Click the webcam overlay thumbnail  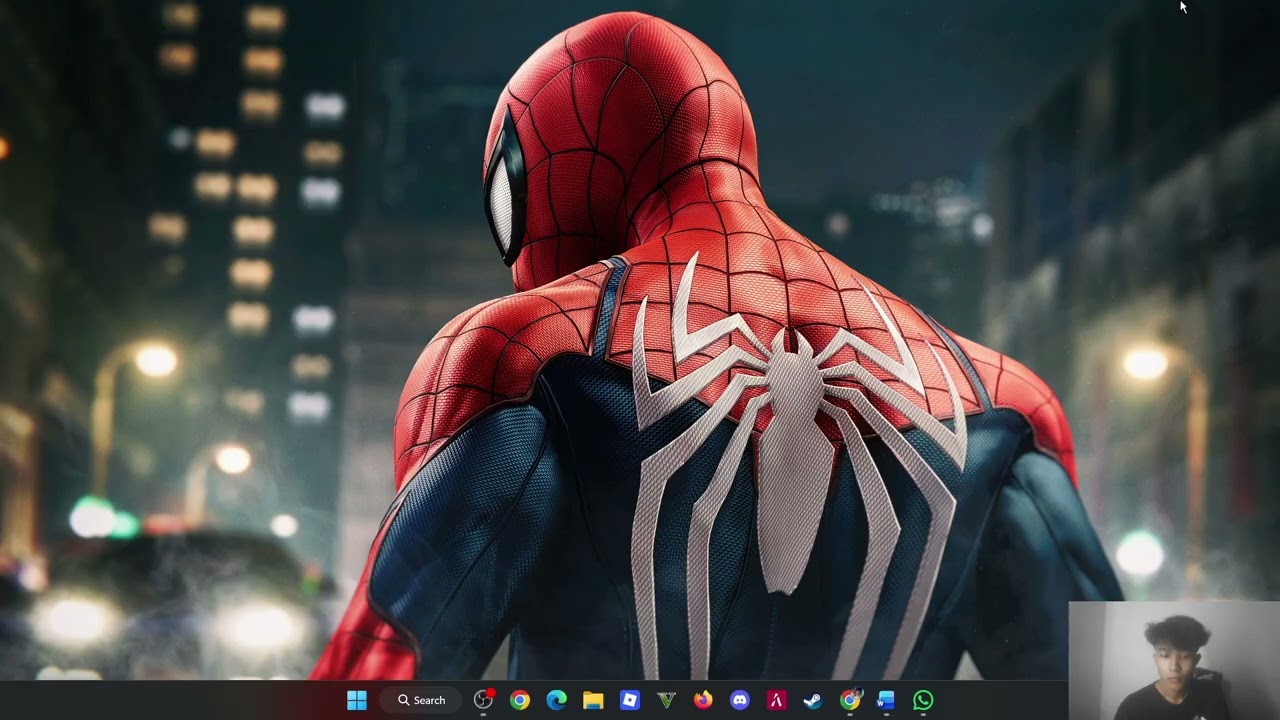[x=1174, y=660]
